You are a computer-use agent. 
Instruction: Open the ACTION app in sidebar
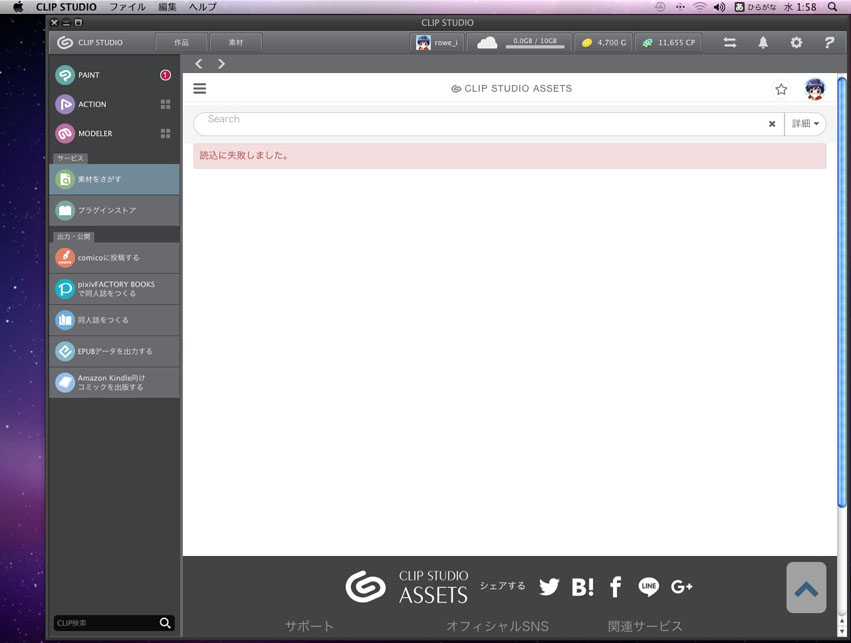[66, 104]
